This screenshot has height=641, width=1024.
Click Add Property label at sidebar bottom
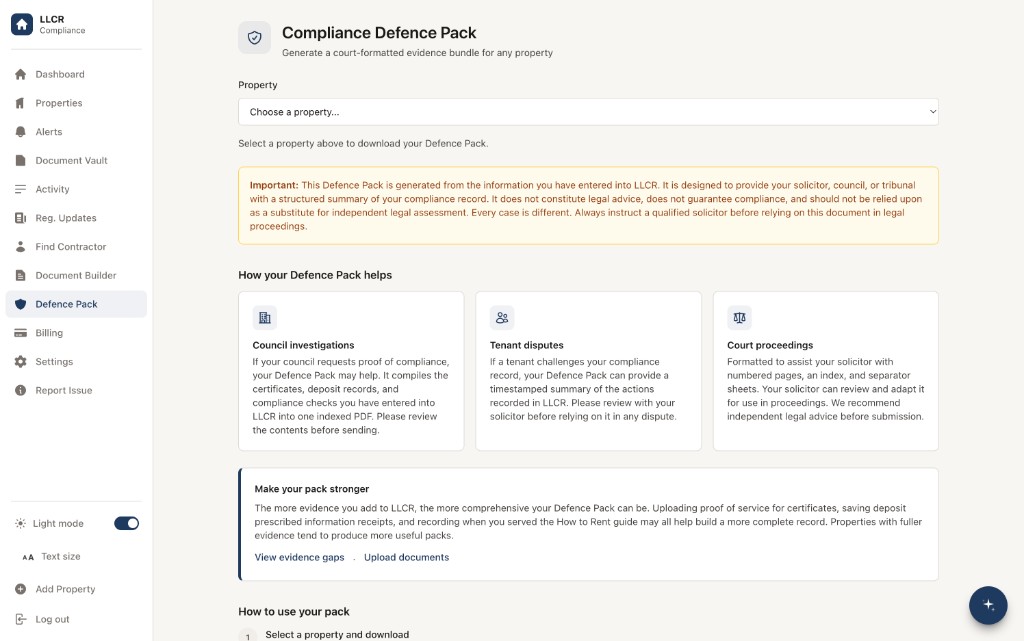[x=65, y=589]
